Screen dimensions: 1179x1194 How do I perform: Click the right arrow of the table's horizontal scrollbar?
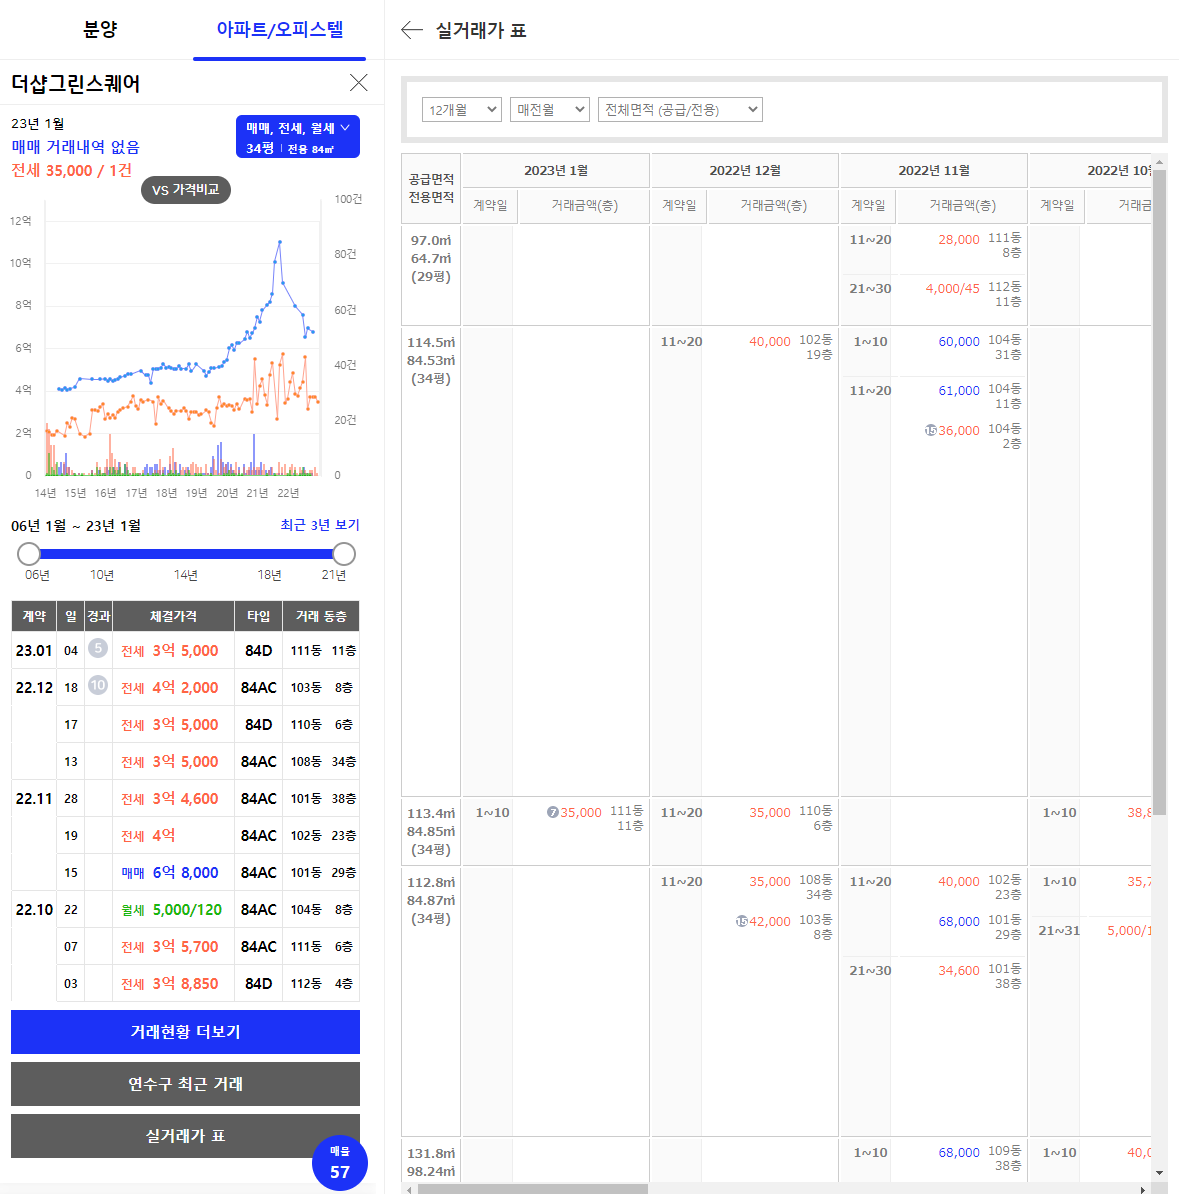point(1142,1189)
